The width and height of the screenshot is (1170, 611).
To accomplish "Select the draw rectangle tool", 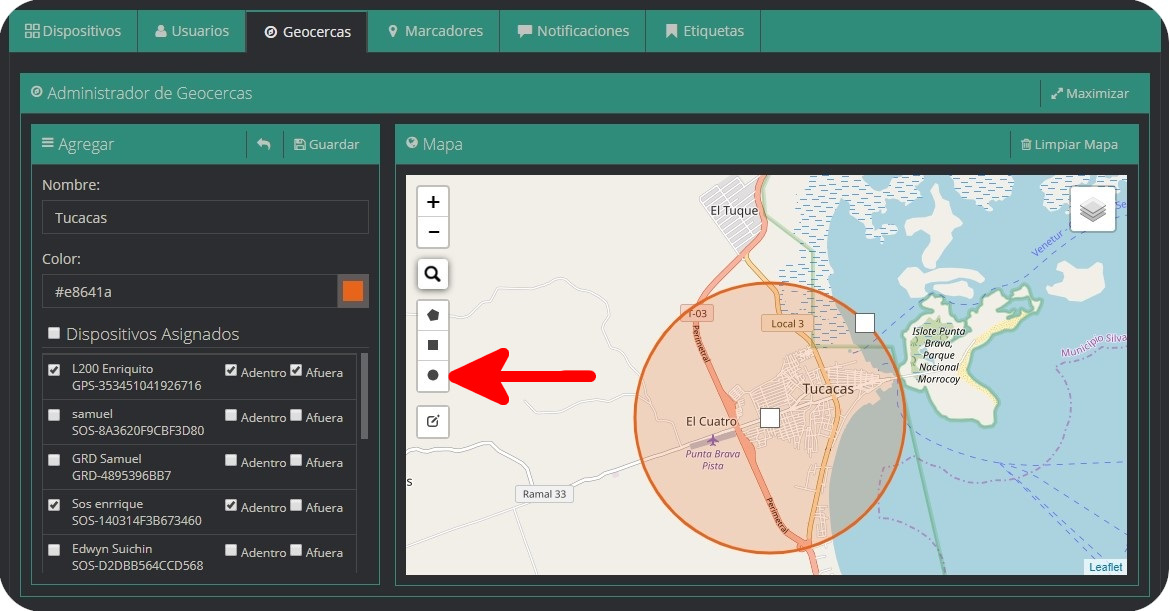I will point(433,345).
